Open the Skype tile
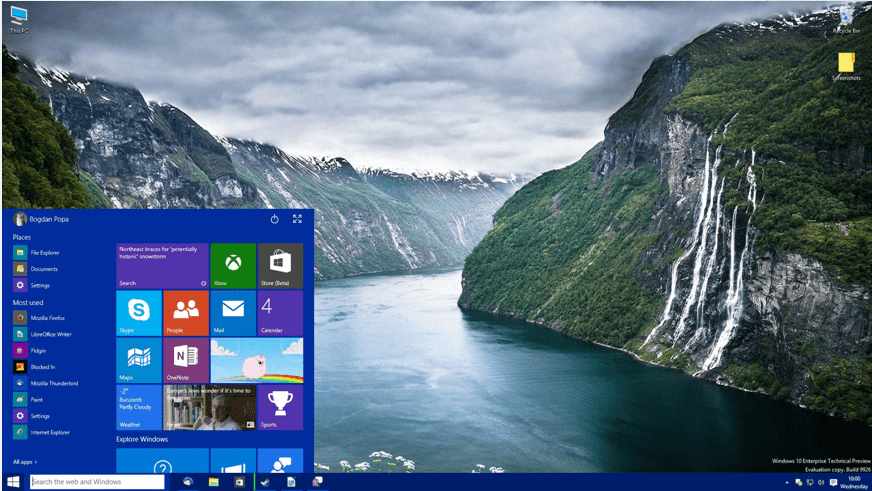The width and height of the screenshot is (872, 491). [x=139, y=313]
